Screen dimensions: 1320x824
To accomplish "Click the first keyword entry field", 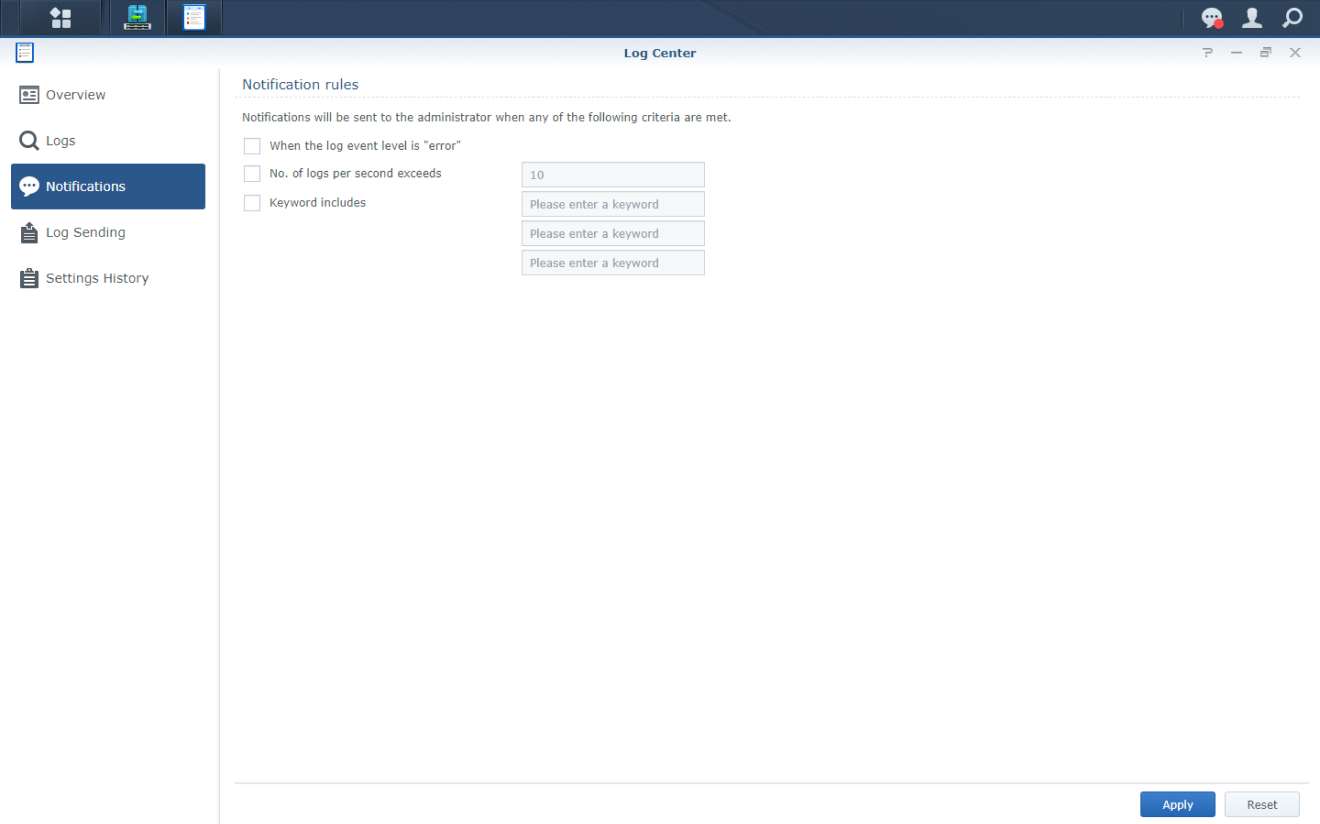I will click(612, 203).
